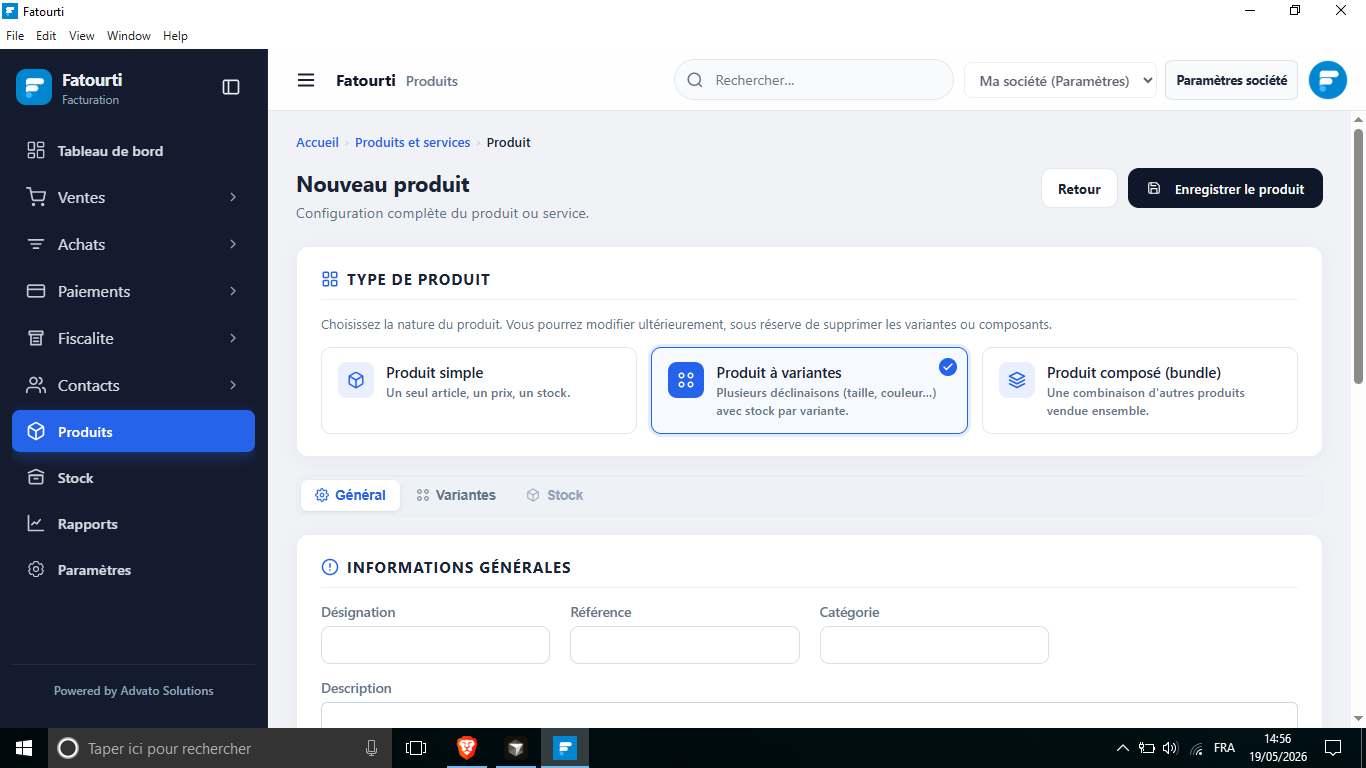Open the File menu
This screenshot has width=1366, height=768.
tap(15, 35)
